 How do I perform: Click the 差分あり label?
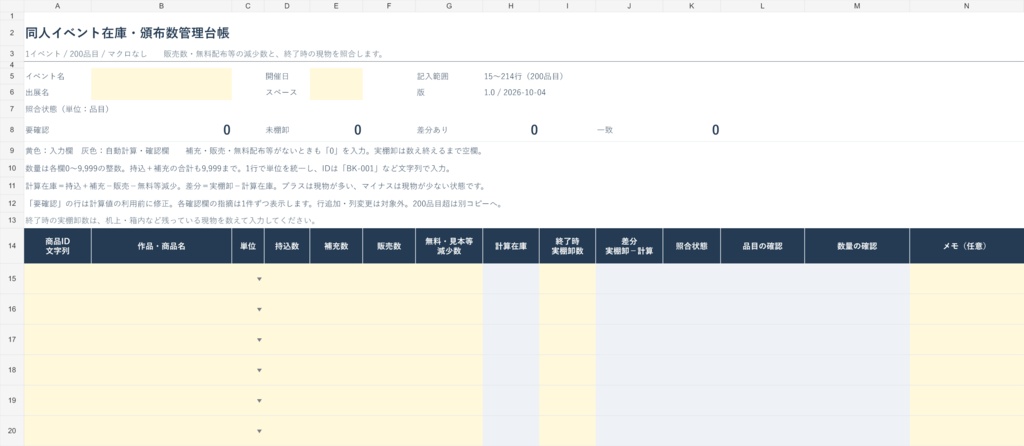tap(432, 130)
